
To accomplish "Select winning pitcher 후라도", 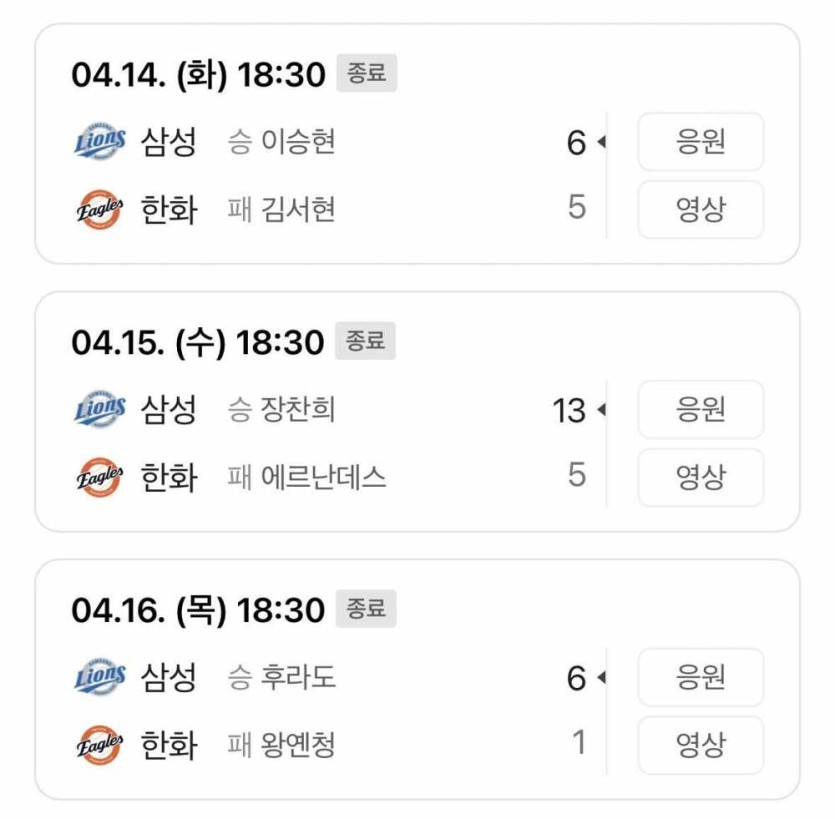I will tap(297, 678).
